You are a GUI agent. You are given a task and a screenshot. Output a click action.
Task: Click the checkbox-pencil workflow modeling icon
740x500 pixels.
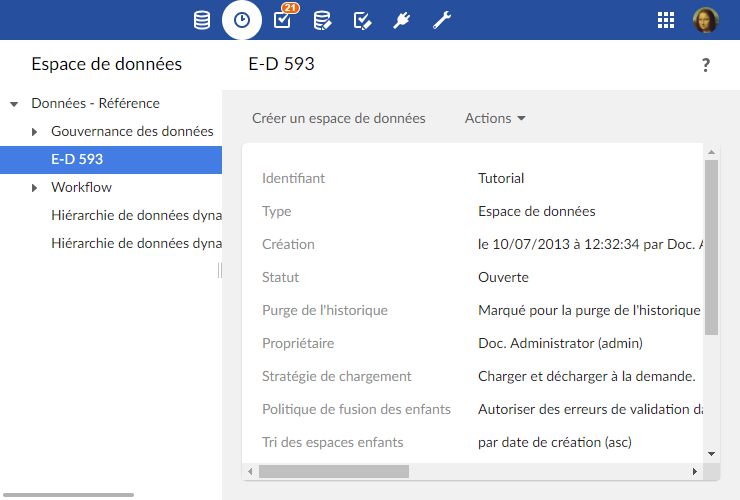pos(362,20)
